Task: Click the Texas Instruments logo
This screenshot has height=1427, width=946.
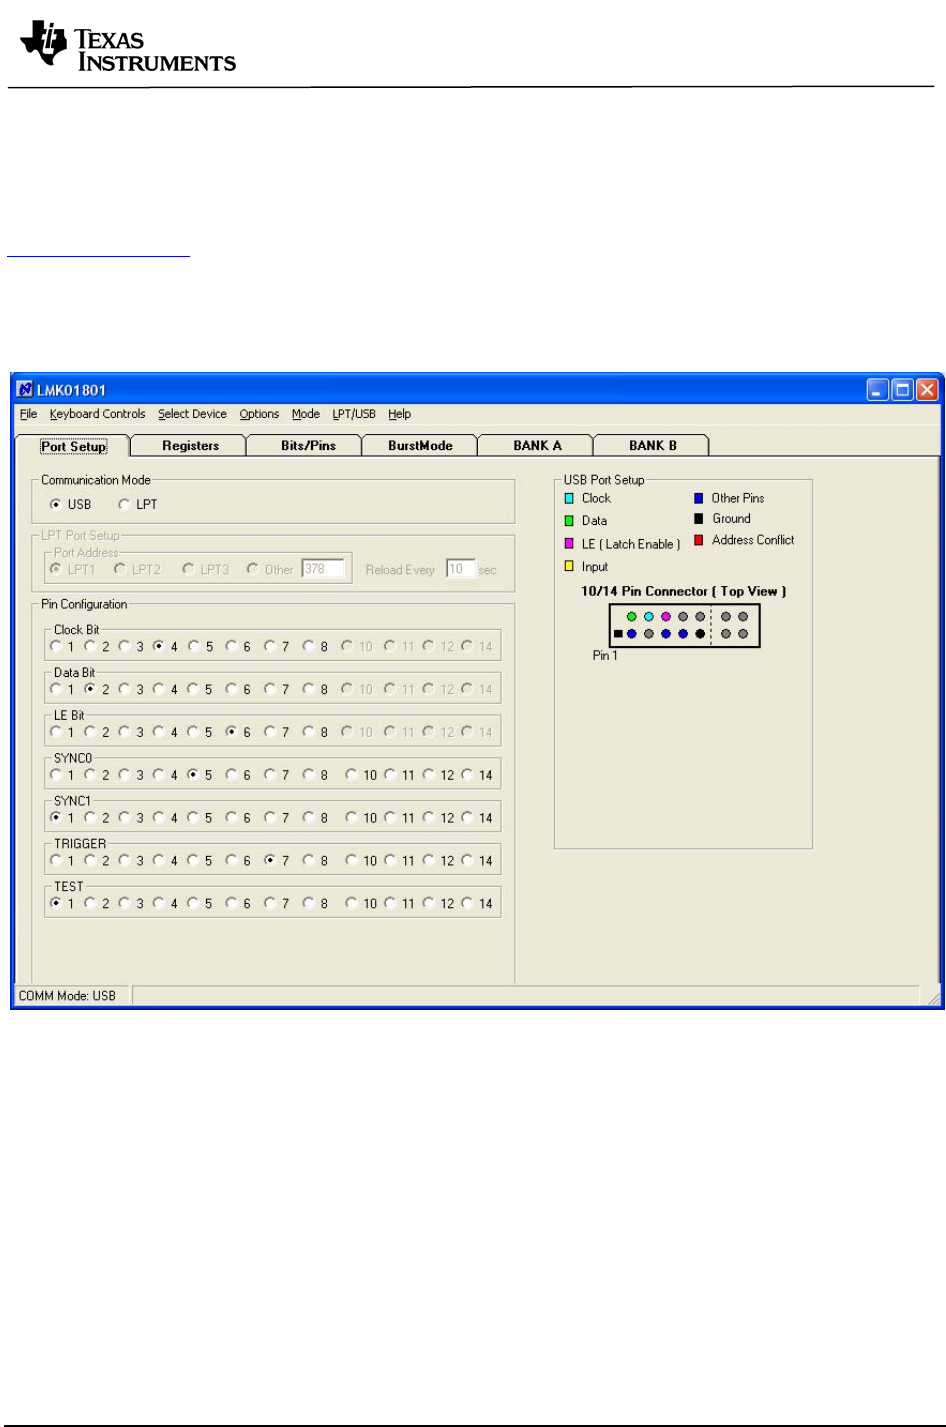Action: (128, 47)
